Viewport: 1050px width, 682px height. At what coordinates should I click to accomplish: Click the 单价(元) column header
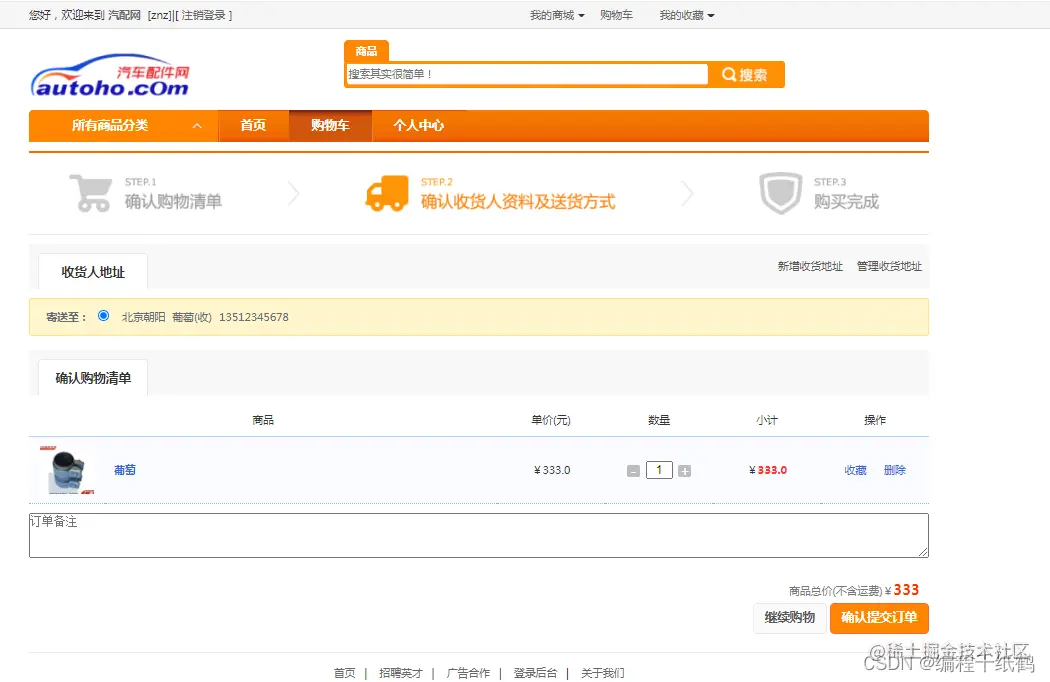(x=551, y=420)
